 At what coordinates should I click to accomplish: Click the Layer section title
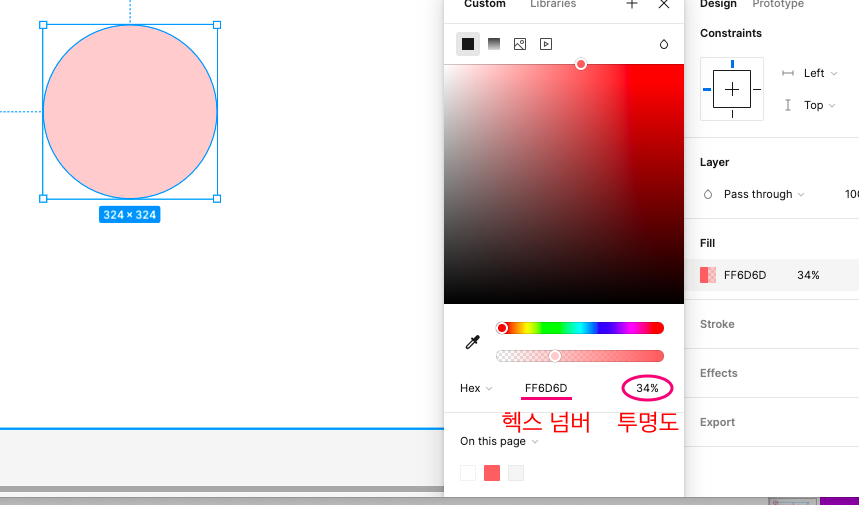click(714, 162)
